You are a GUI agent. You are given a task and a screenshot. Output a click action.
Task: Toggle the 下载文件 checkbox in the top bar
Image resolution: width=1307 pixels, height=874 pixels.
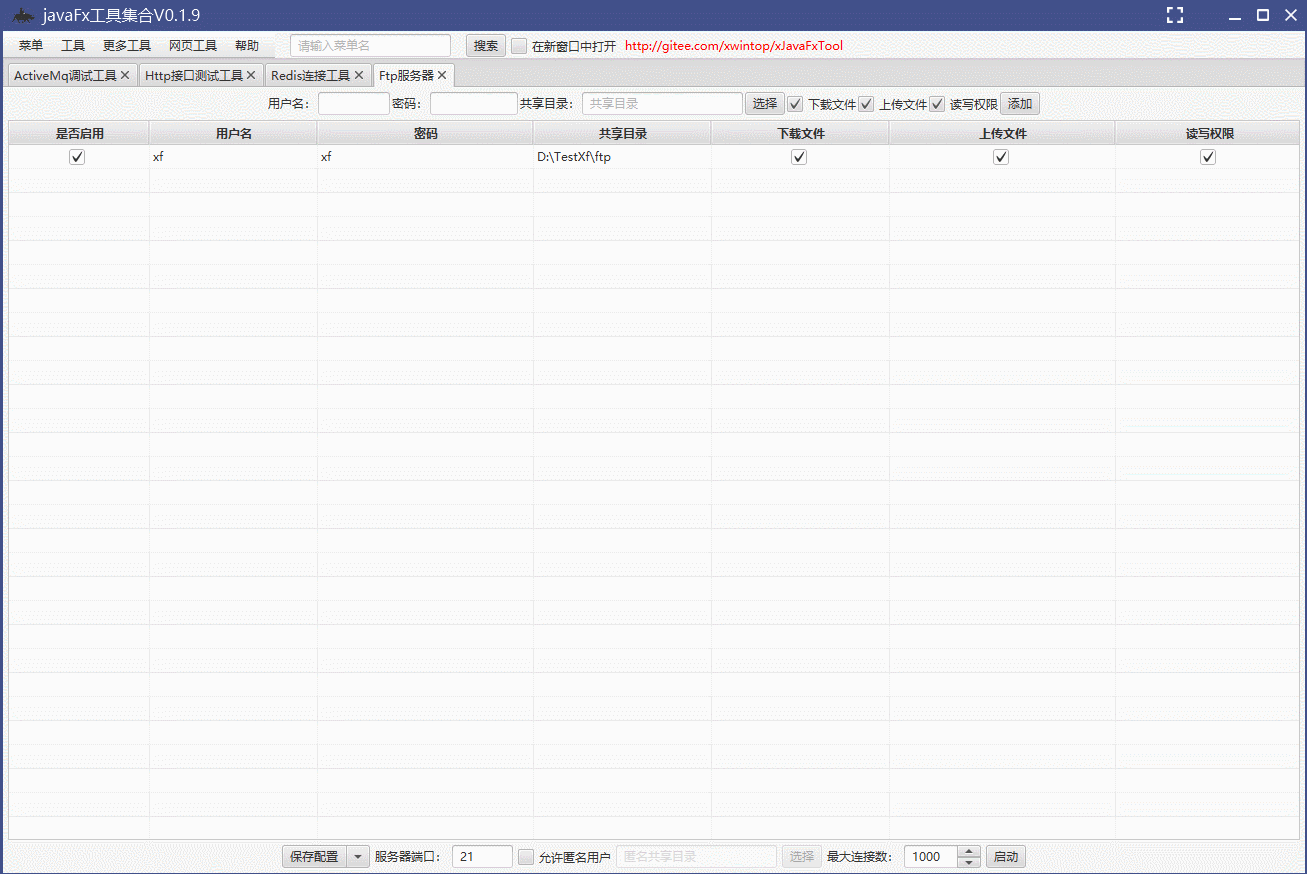[795, 103]
